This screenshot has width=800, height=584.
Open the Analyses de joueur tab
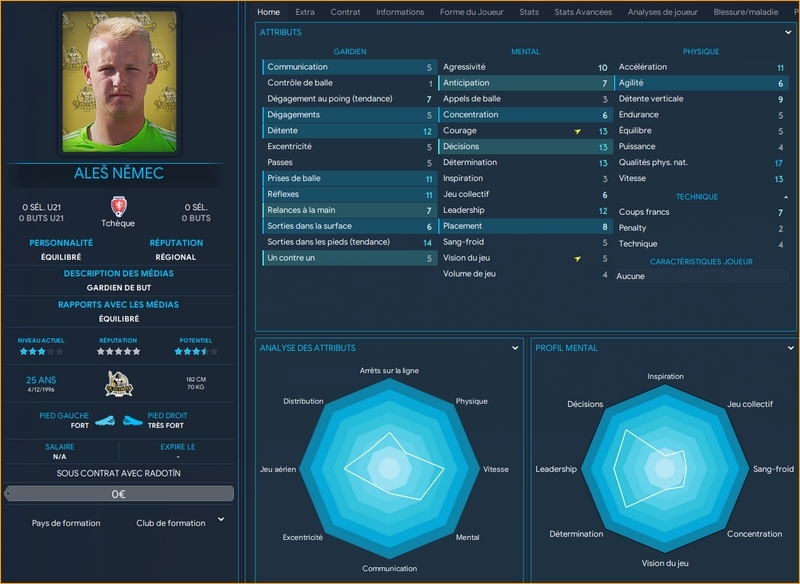[662, 12]
